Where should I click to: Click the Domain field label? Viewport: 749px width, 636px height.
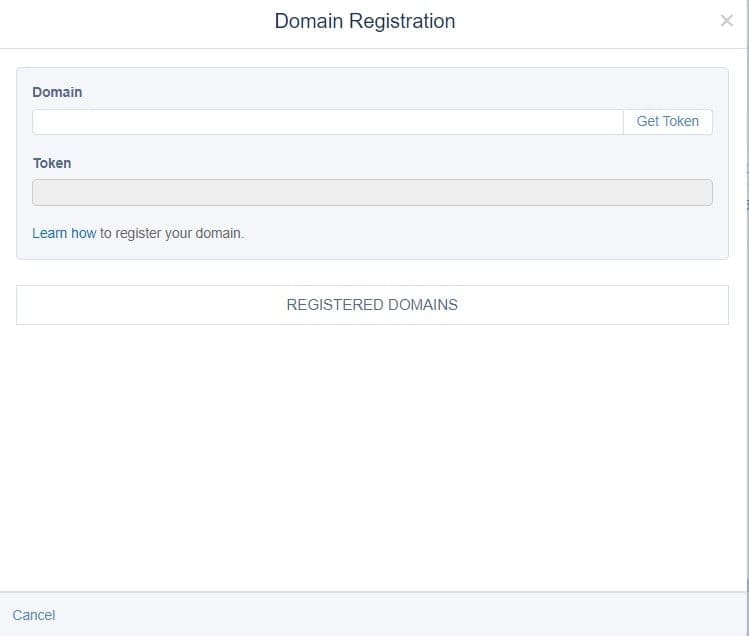[x=57, y=92]
